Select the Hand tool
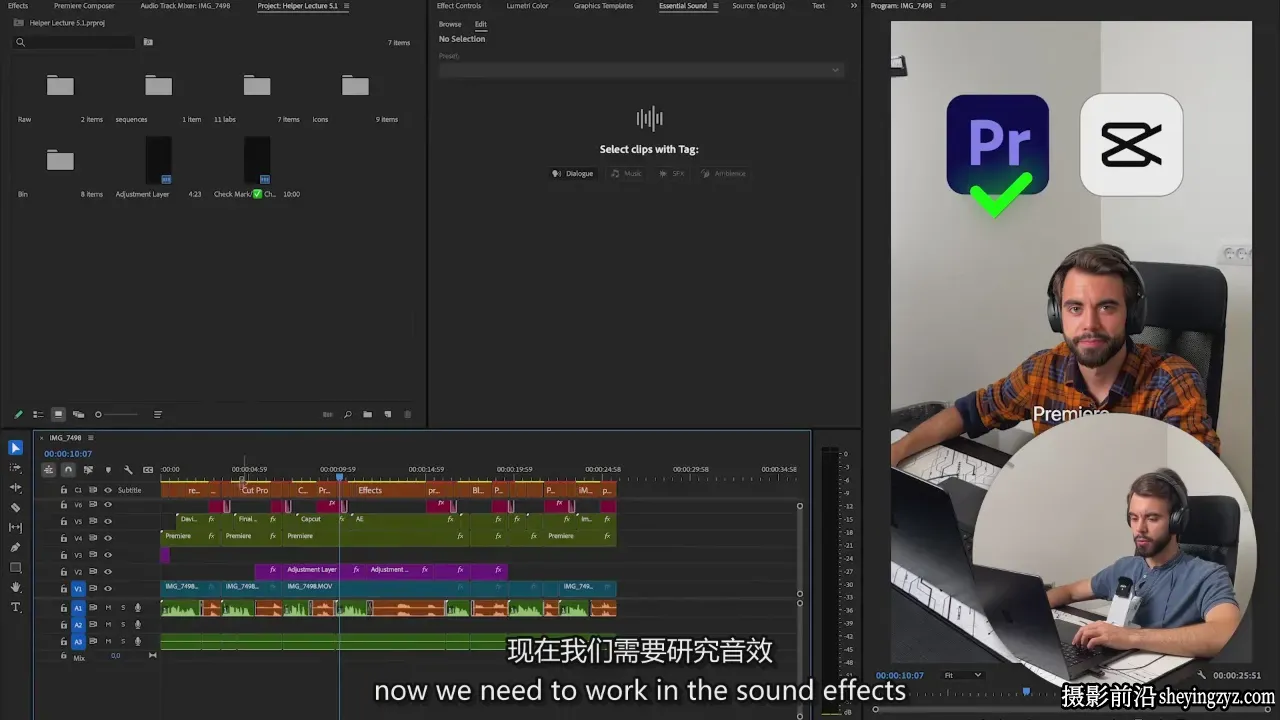Image resolution: width=1280 pixels, height=720 pixels. pos(15,588)
